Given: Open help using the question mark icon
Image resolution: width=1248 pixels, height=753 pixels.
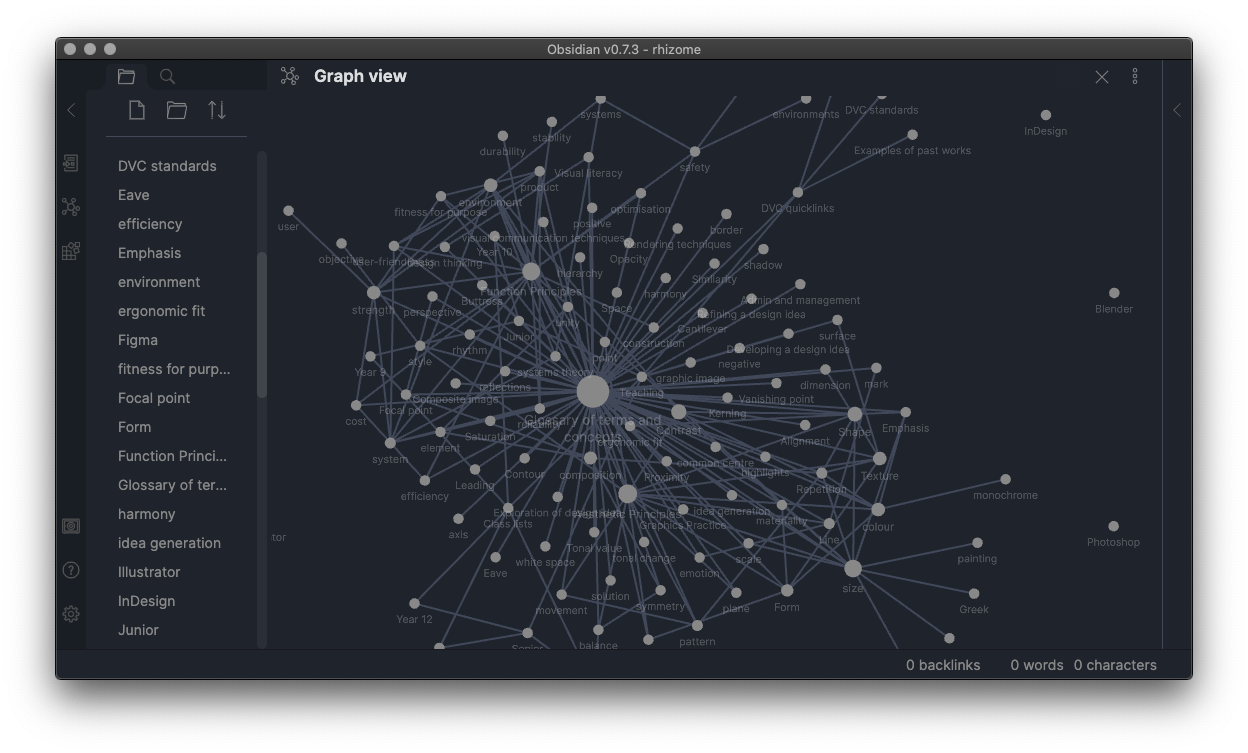Looking at the screenshot, I should pos(70,570).
